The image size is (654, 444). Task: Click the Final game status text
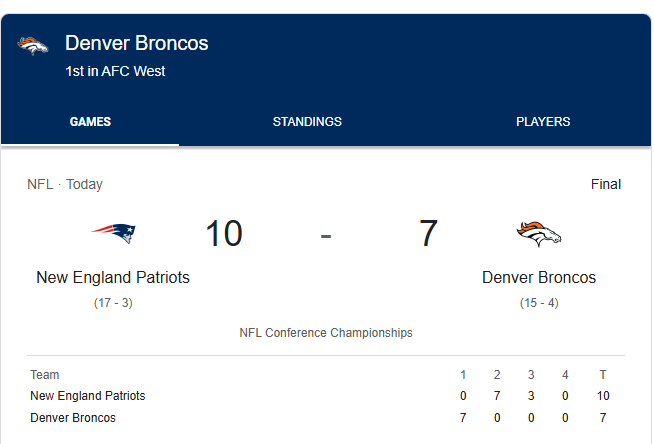tap(606, 184)
